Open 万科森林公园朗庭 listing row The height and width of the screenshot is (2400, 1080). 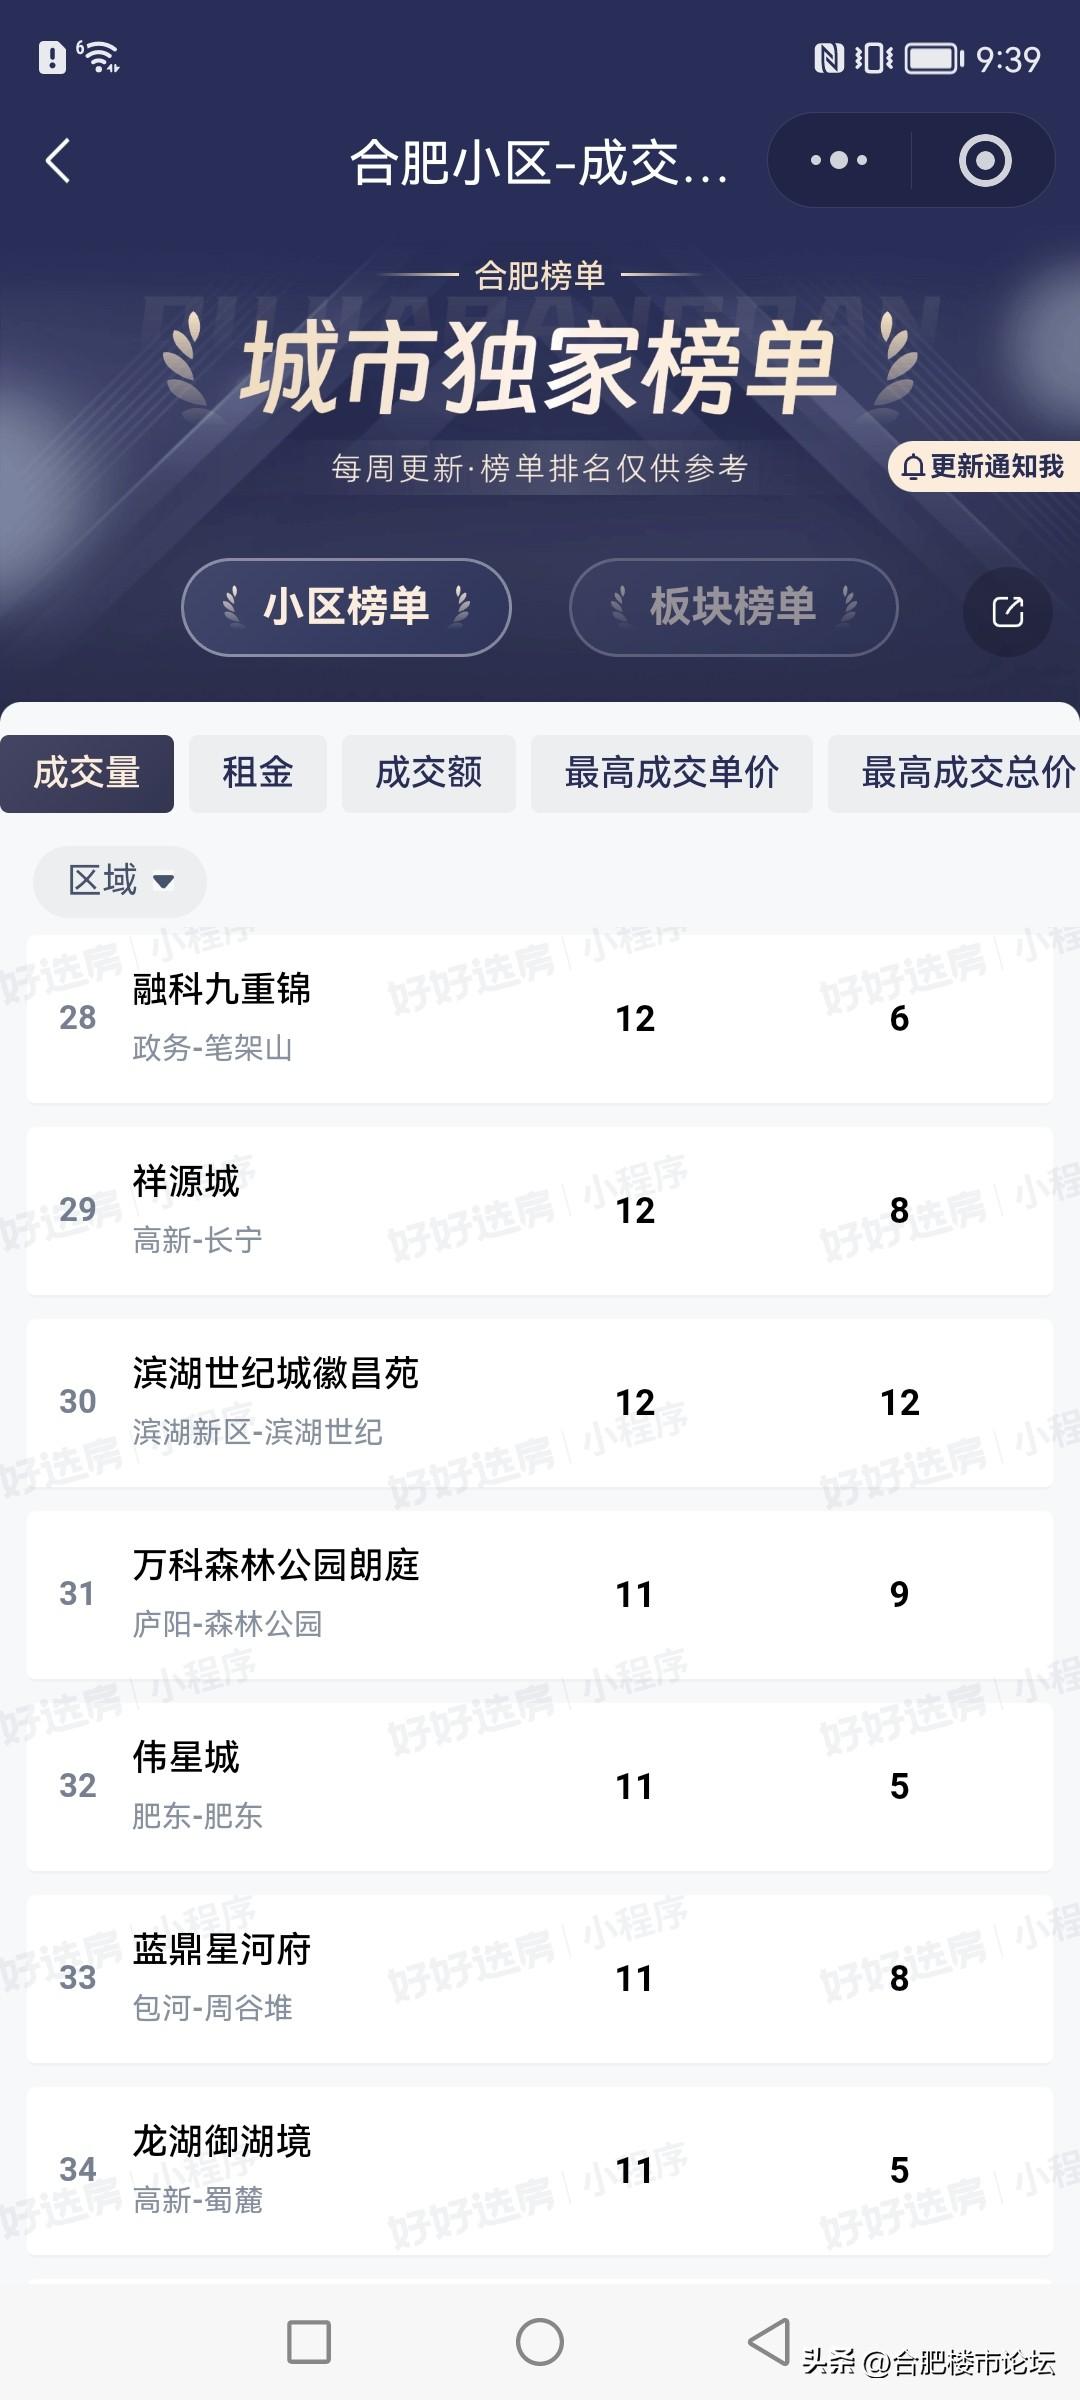540,1594
